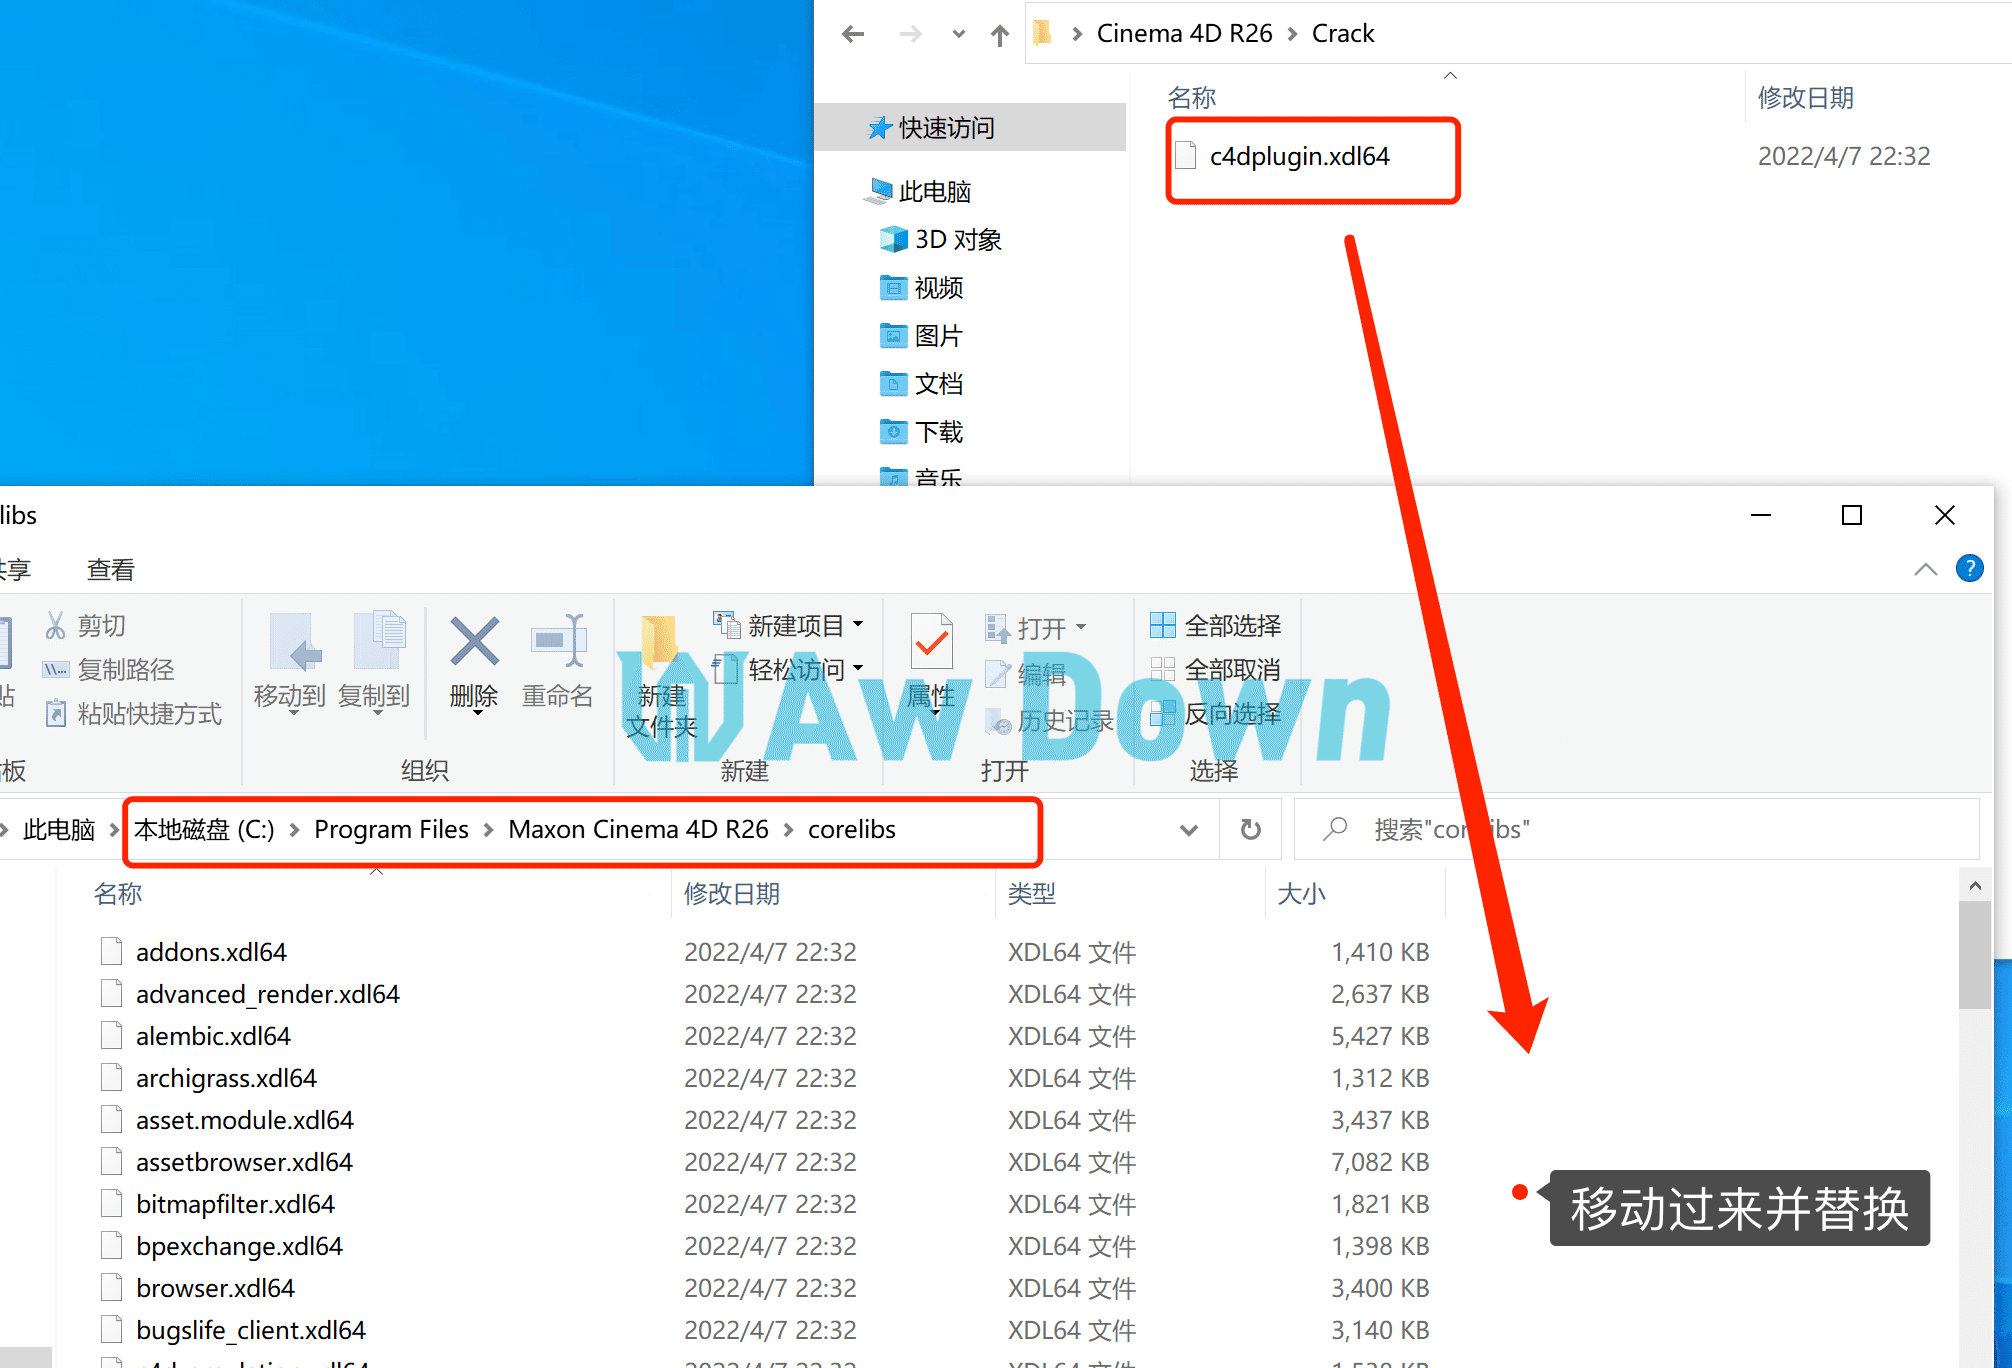Click Invert selection (反向选择) option
The width and height of the screenshot is (2012, 1368).
[x=1216, y=714]
